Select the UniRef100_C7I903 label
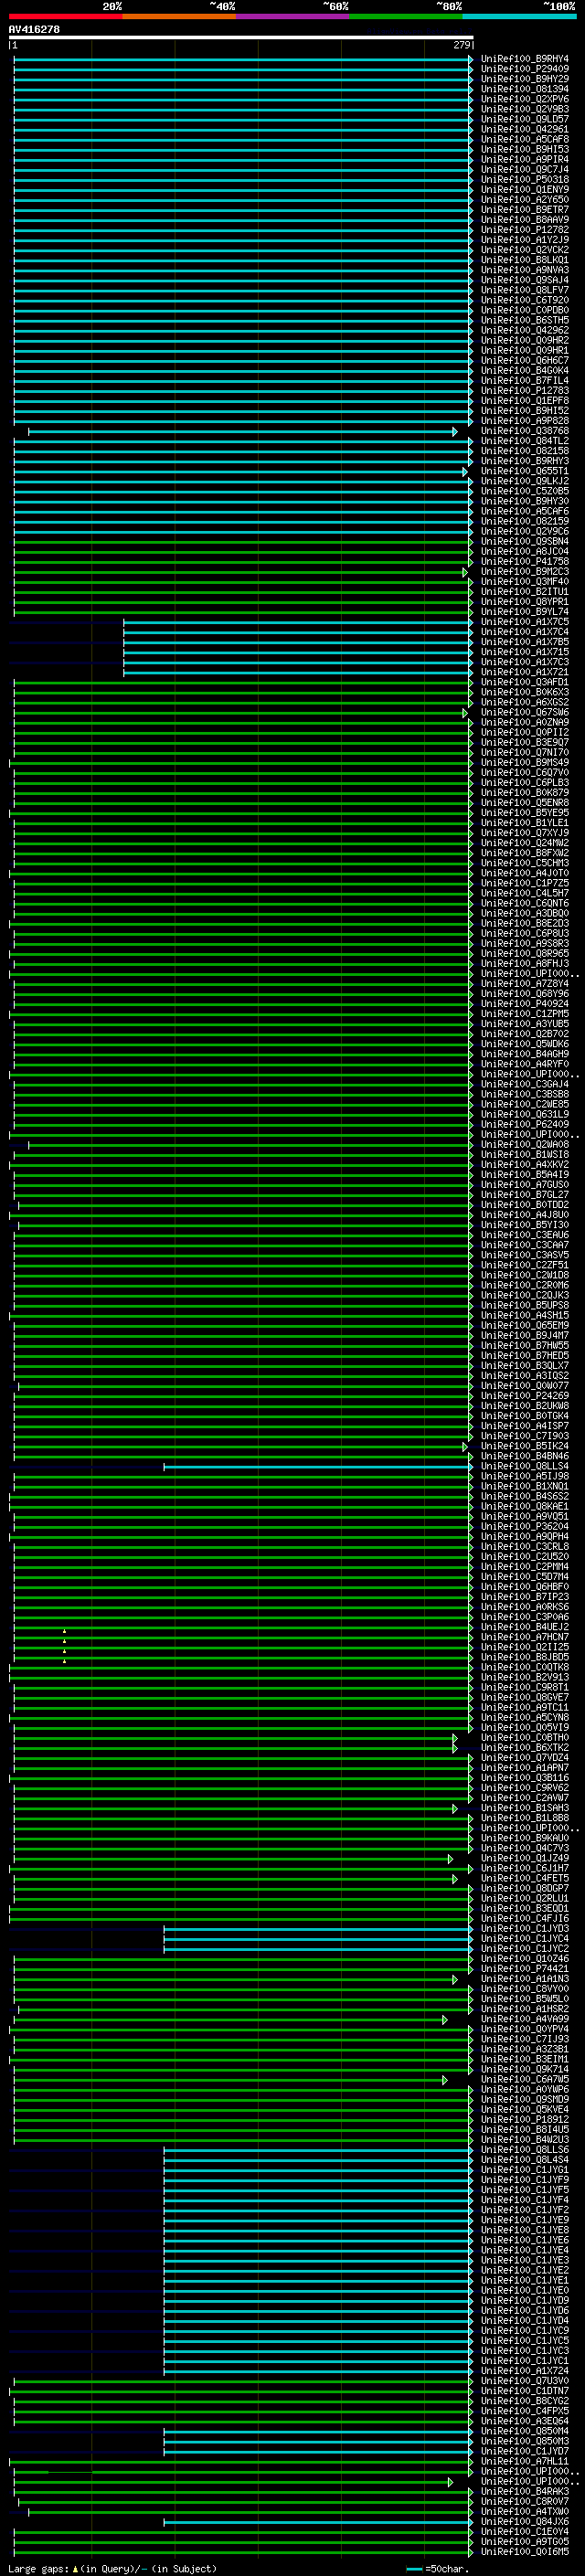The height and width of the screenshot is (2576, 585). 525,1435
